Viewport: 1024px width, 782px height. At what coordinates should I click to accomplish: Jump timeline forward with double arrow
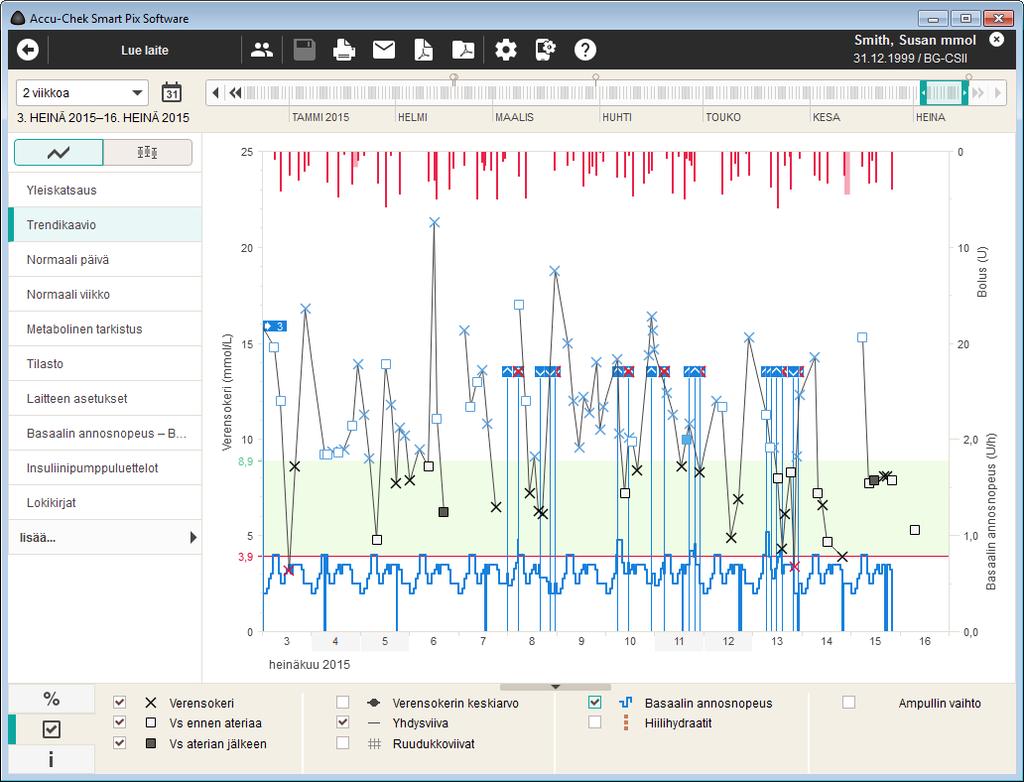tap(978, 93)
